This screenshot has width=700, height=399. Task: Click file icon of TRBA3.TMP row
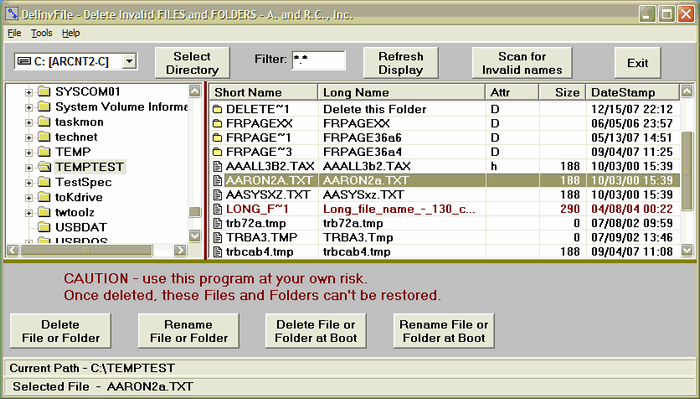tap(217, 238)
